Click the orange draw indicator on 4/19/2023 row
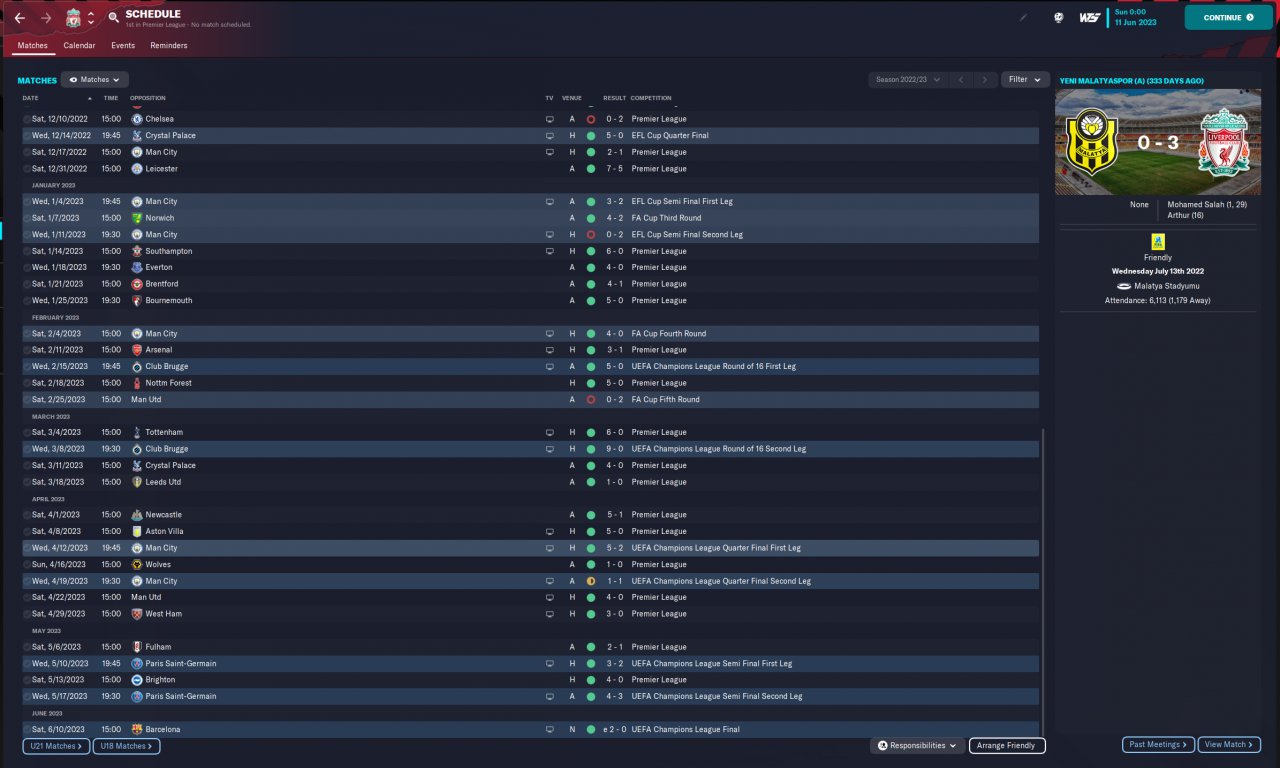This screenshot has height=768, width=1280. coord(591,581)
